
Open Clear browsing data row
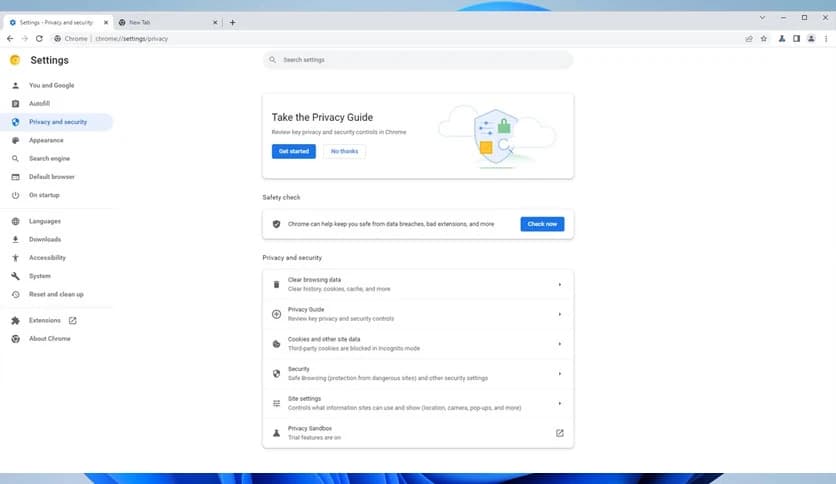coord(418,285)
